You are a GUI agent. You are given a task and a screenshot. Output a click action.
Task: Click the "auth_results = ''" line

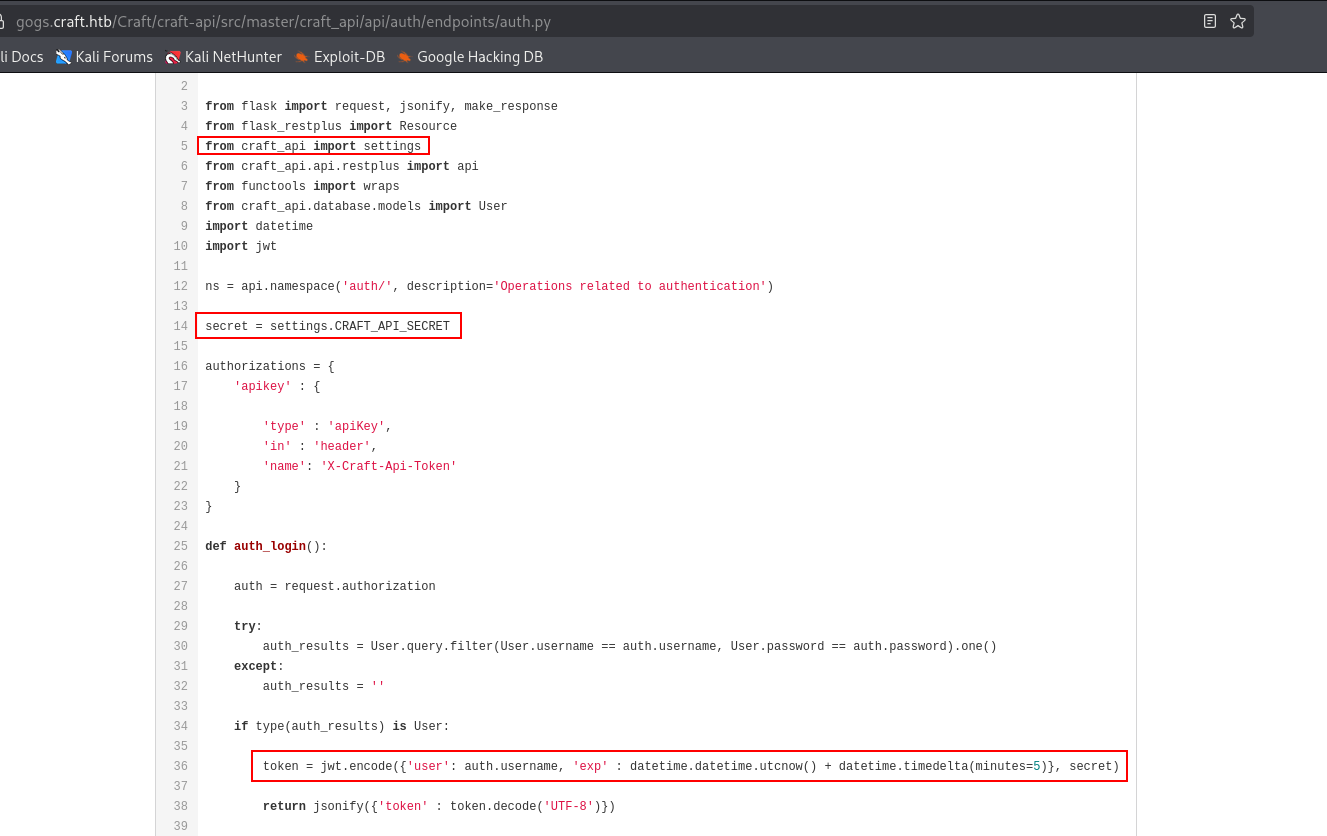click(x=324, y=686)
